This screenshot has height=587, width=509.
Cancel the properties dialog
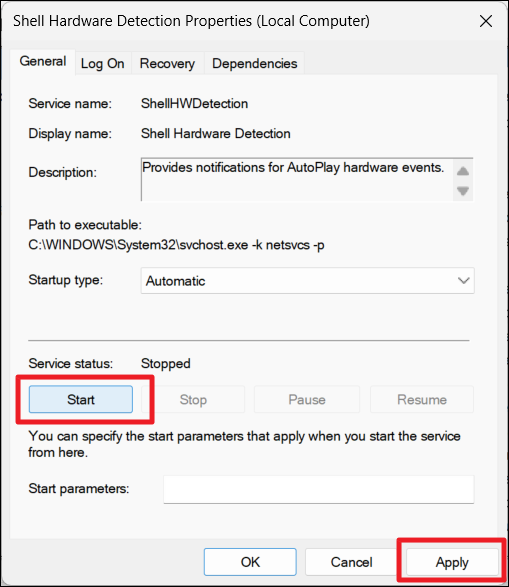tap(351, 562)
